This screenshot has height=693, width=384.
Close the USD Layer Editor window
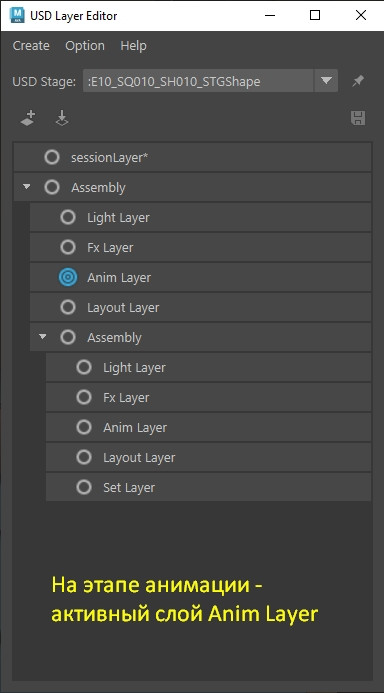coord(361,15)
